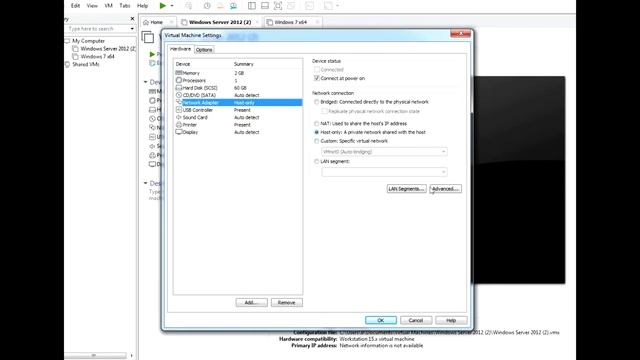The height and width of the screenshot is (360, 640).
Task: Toggle Replicate physical network connection state
Action: (x=324, y=111)
